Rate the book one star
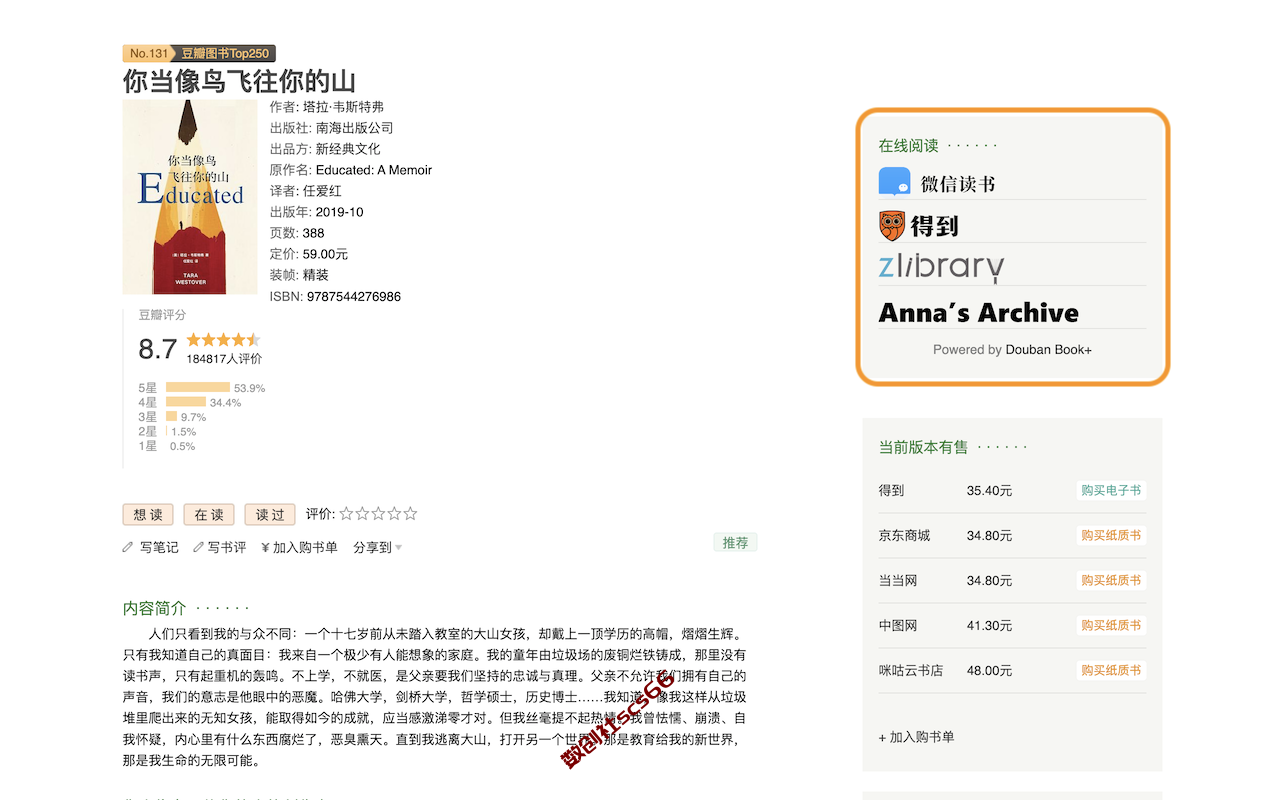This screenshot has width=1280, height=800. click(x=346, y=514)
